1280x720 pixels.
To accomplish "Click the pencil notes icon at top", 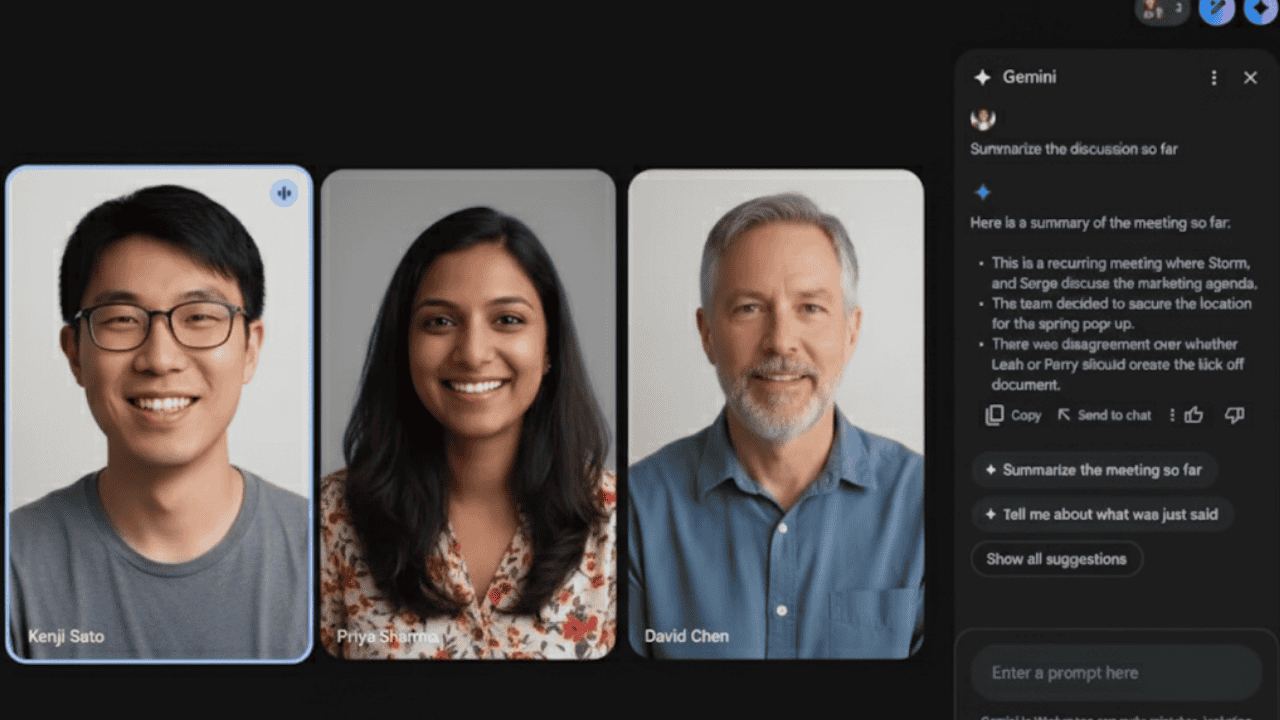I will (1217, 10).
